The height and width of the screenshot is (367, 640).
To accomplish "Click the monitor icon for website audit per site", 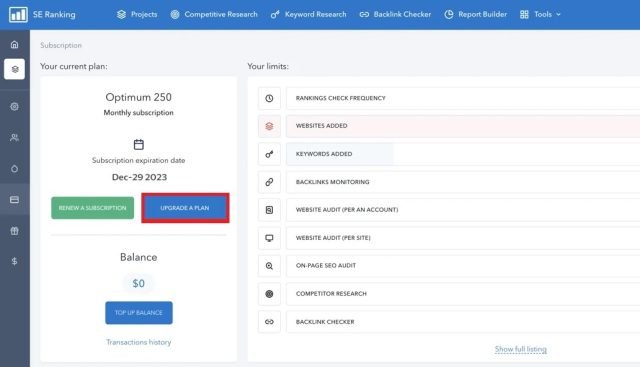I will [269, 238].
